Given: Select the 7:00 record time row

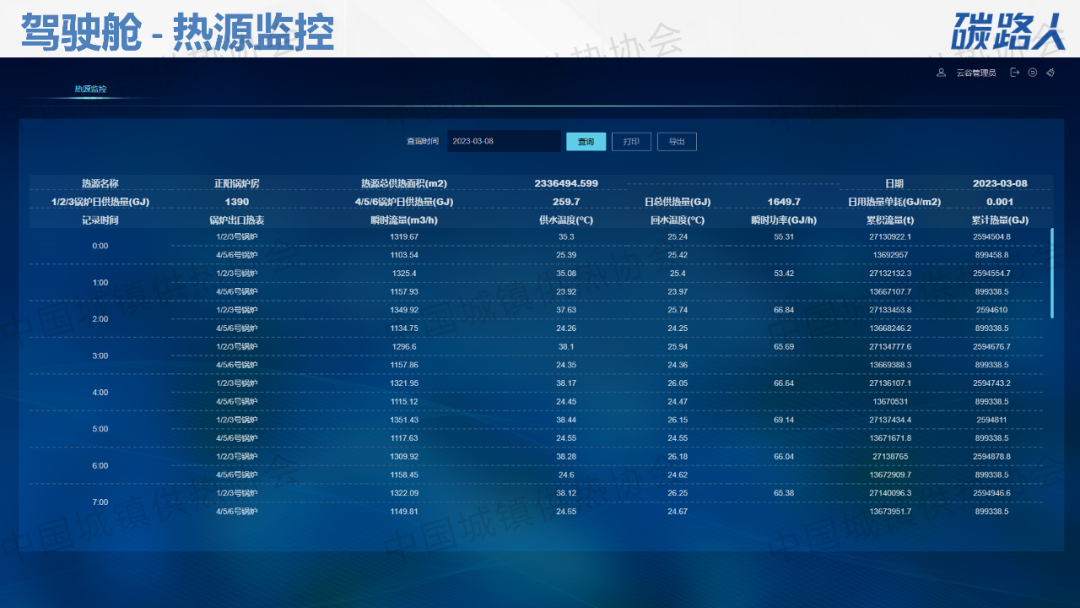Looking at the screenshot, I should click(x=100, y=502).
